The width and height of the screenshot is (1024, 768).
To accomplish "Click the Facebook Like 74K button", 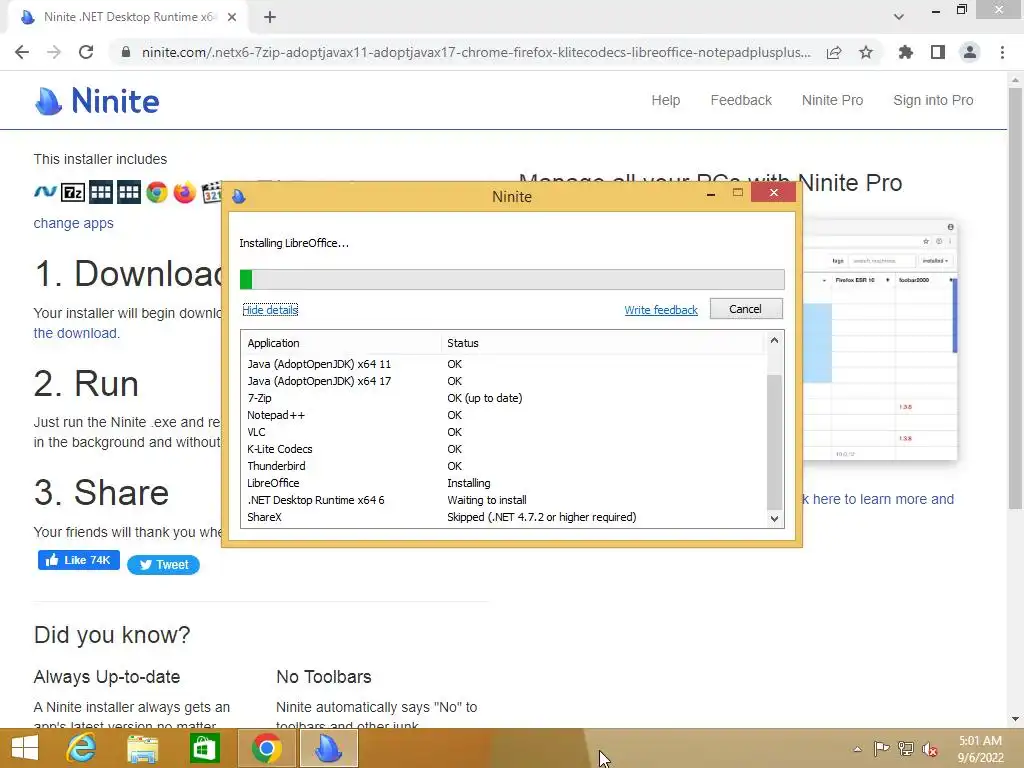I will point(79,560).
